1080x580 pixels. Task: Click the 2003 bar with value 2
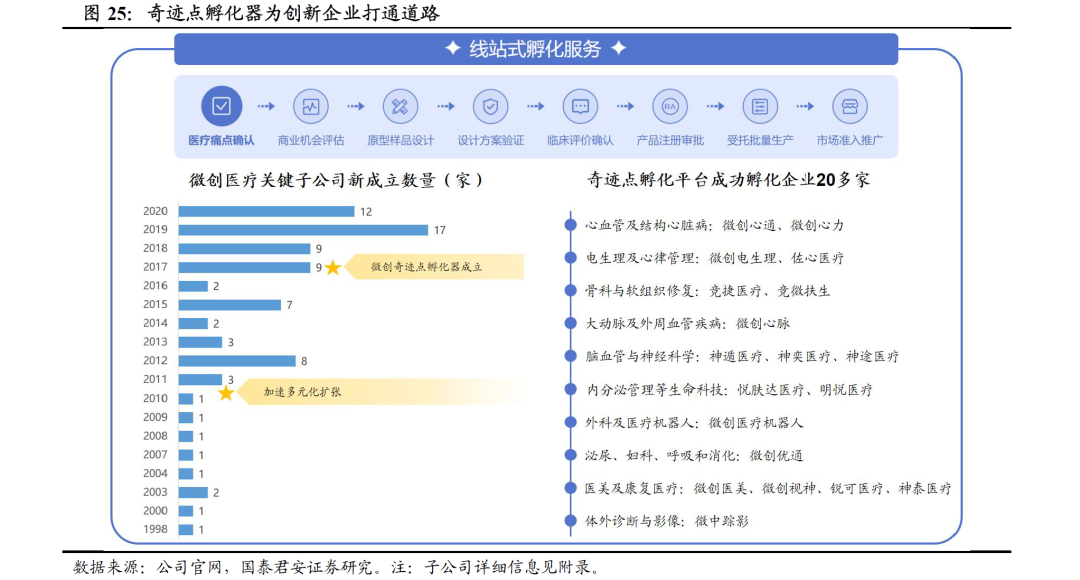coord(194,493)
